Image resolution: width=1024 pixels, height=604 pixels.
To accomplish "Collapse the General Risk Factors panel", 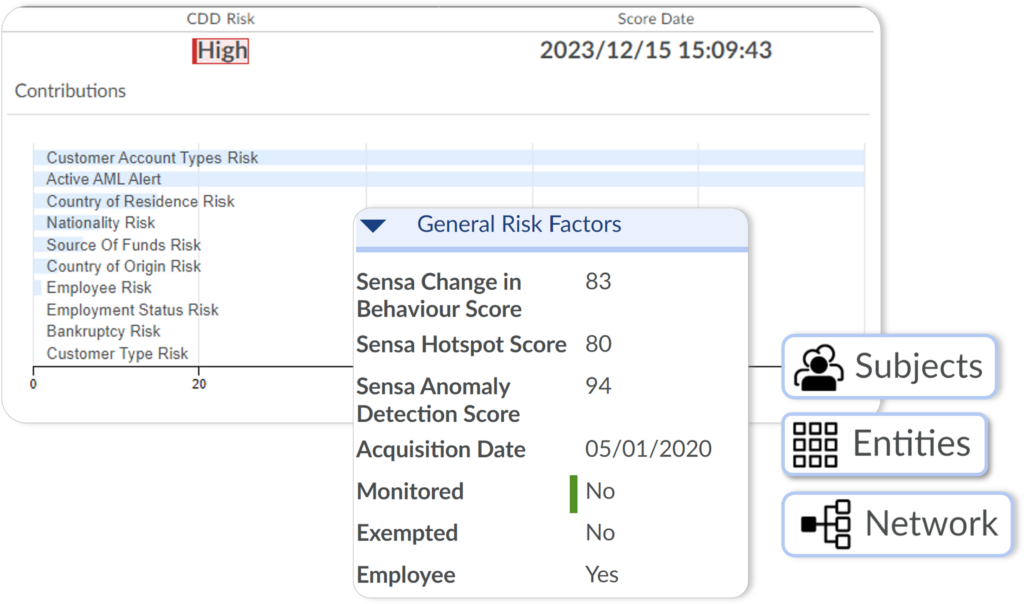I will (x=374, y=224).
